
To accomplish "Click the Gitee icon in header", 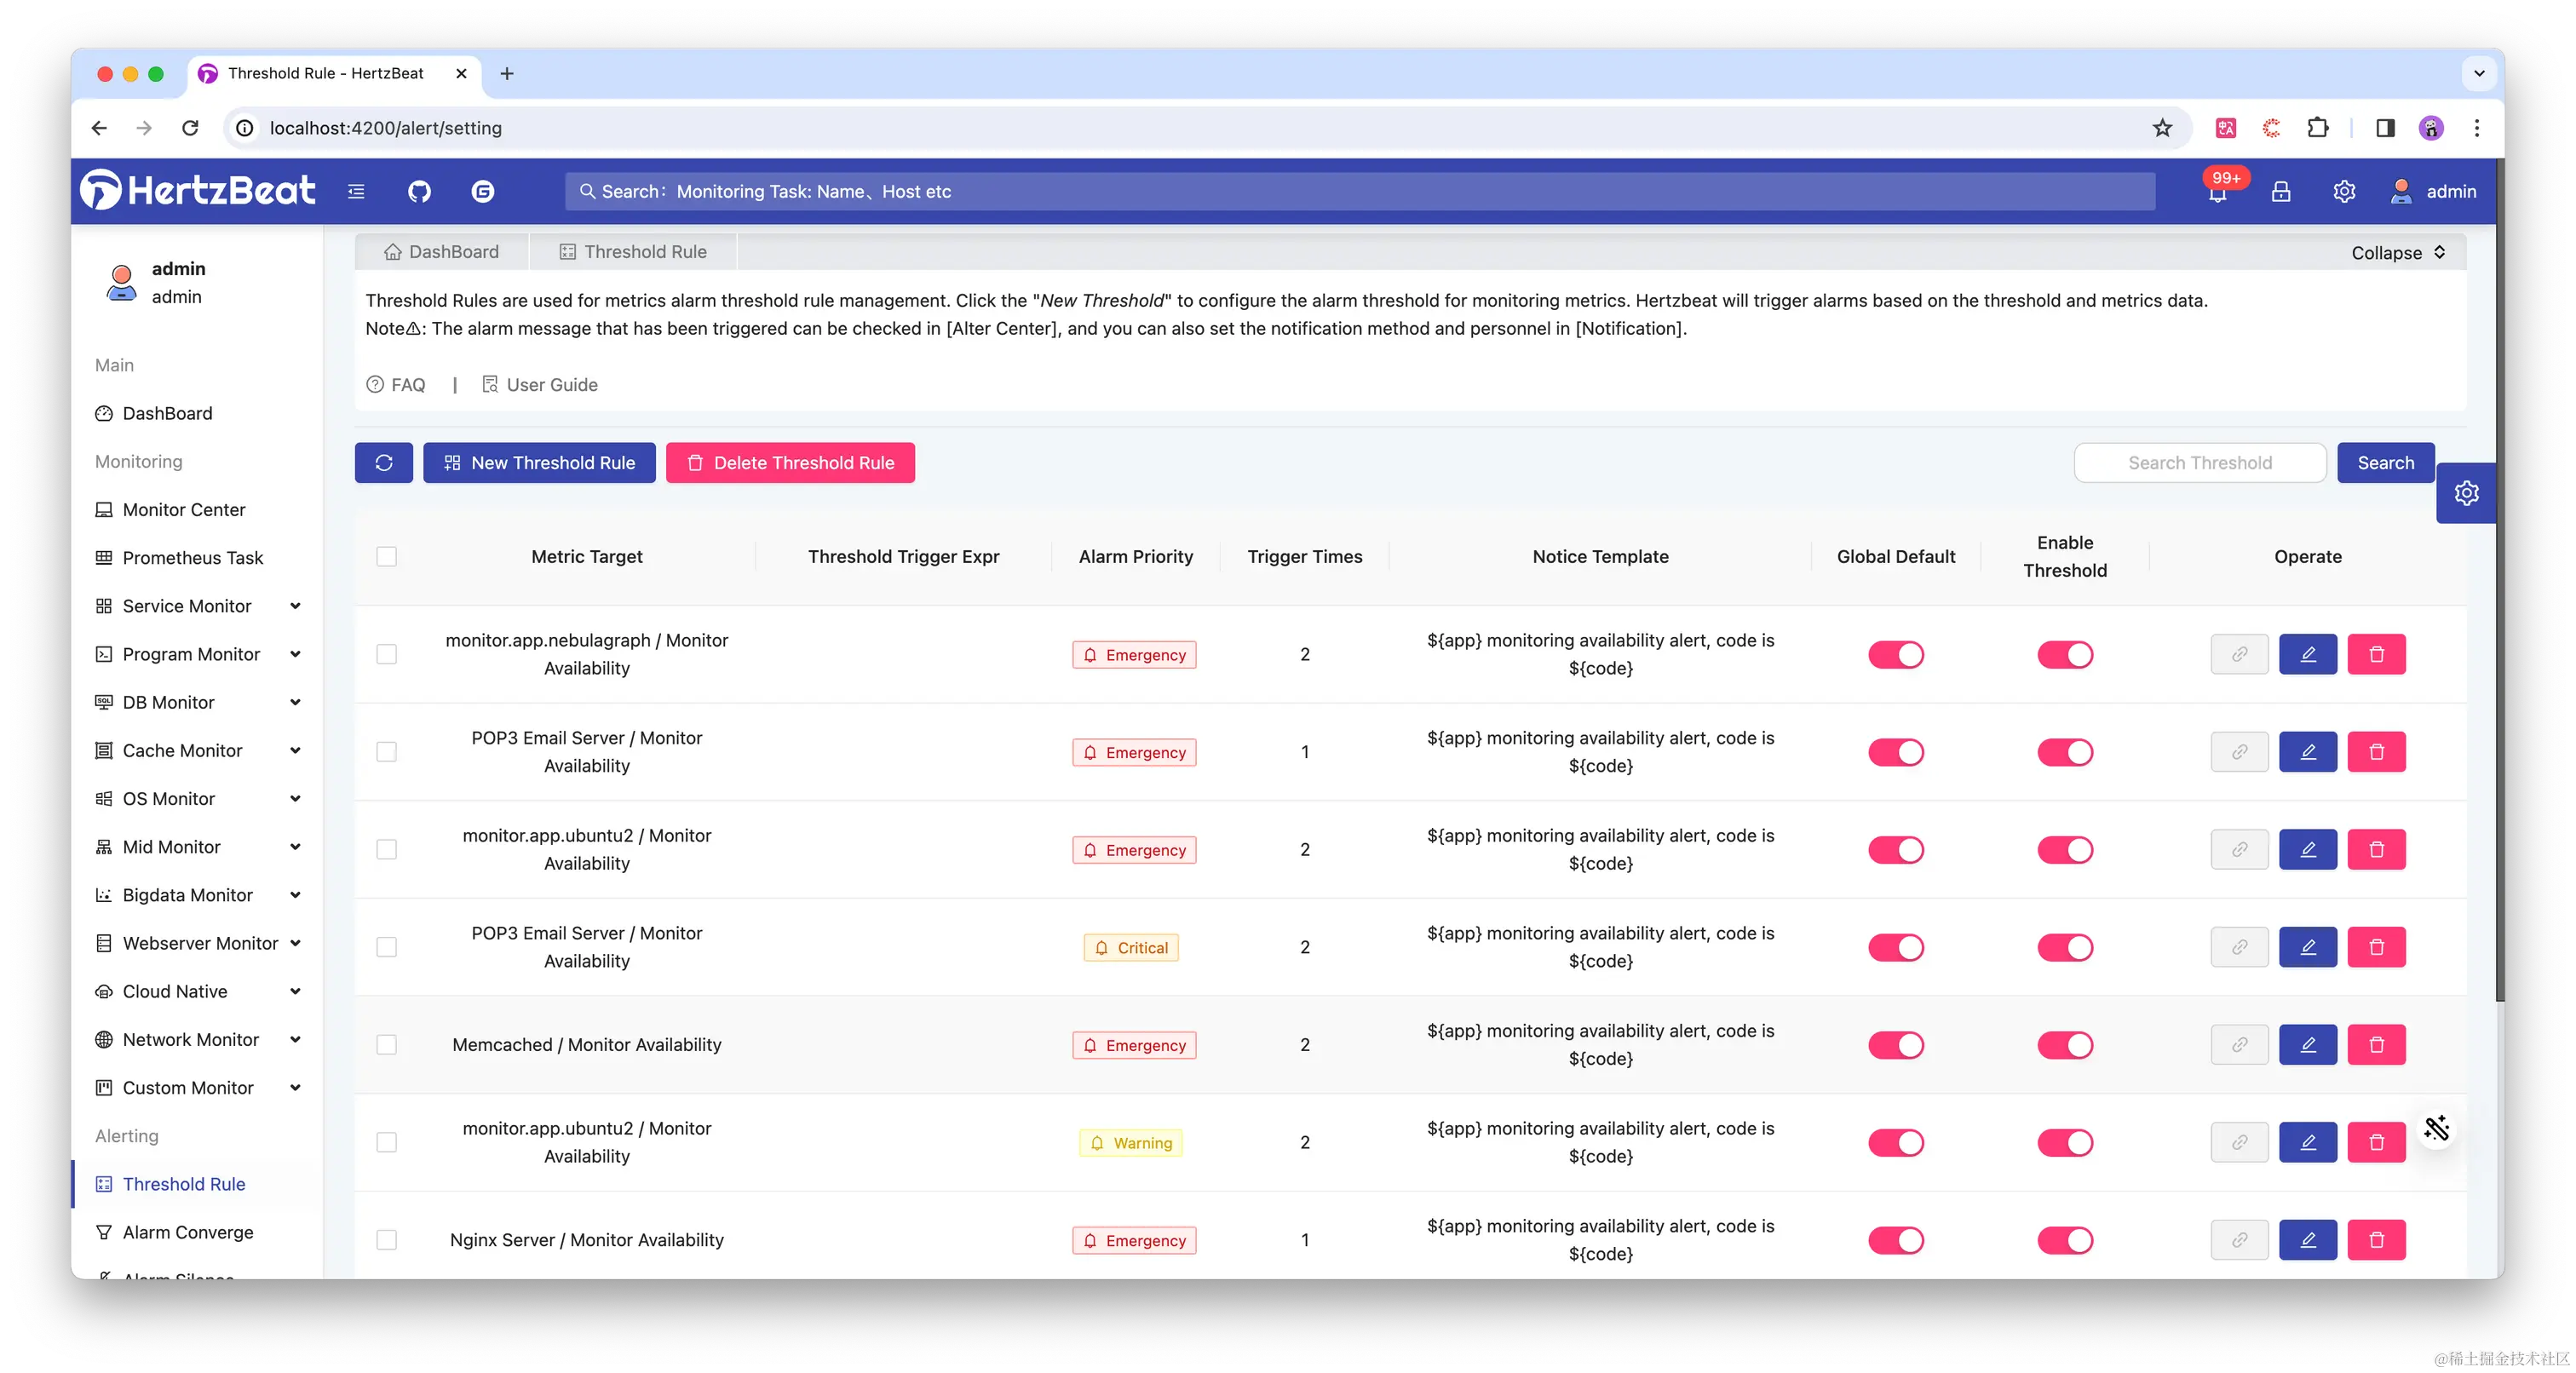I will tap(483, 191).
